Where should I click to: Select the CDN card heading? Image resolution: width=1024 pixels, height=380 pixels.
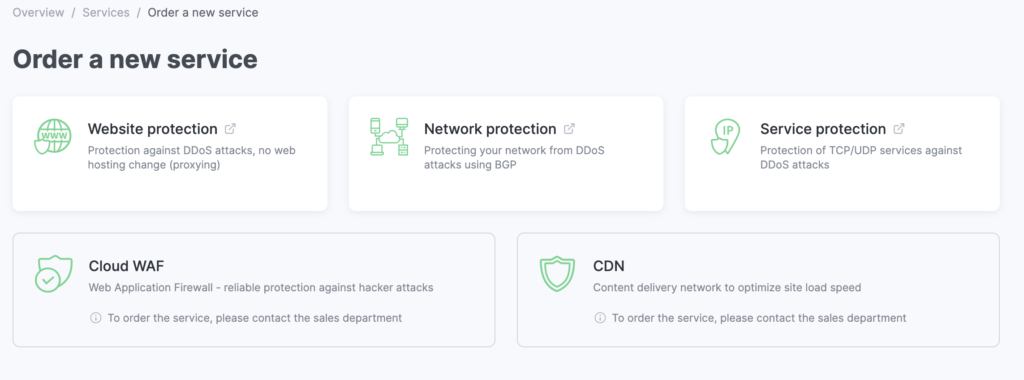click(x=609, y=266)
